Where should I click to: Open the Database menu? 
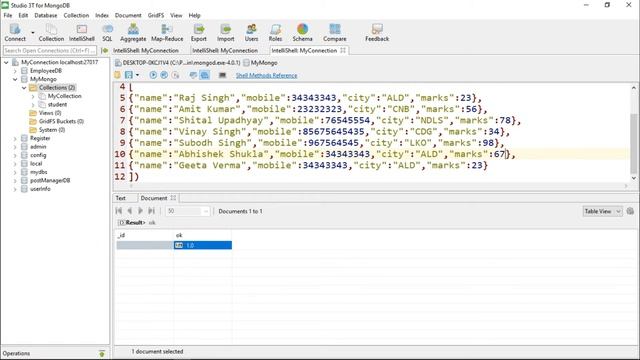[x=46, y=15]
